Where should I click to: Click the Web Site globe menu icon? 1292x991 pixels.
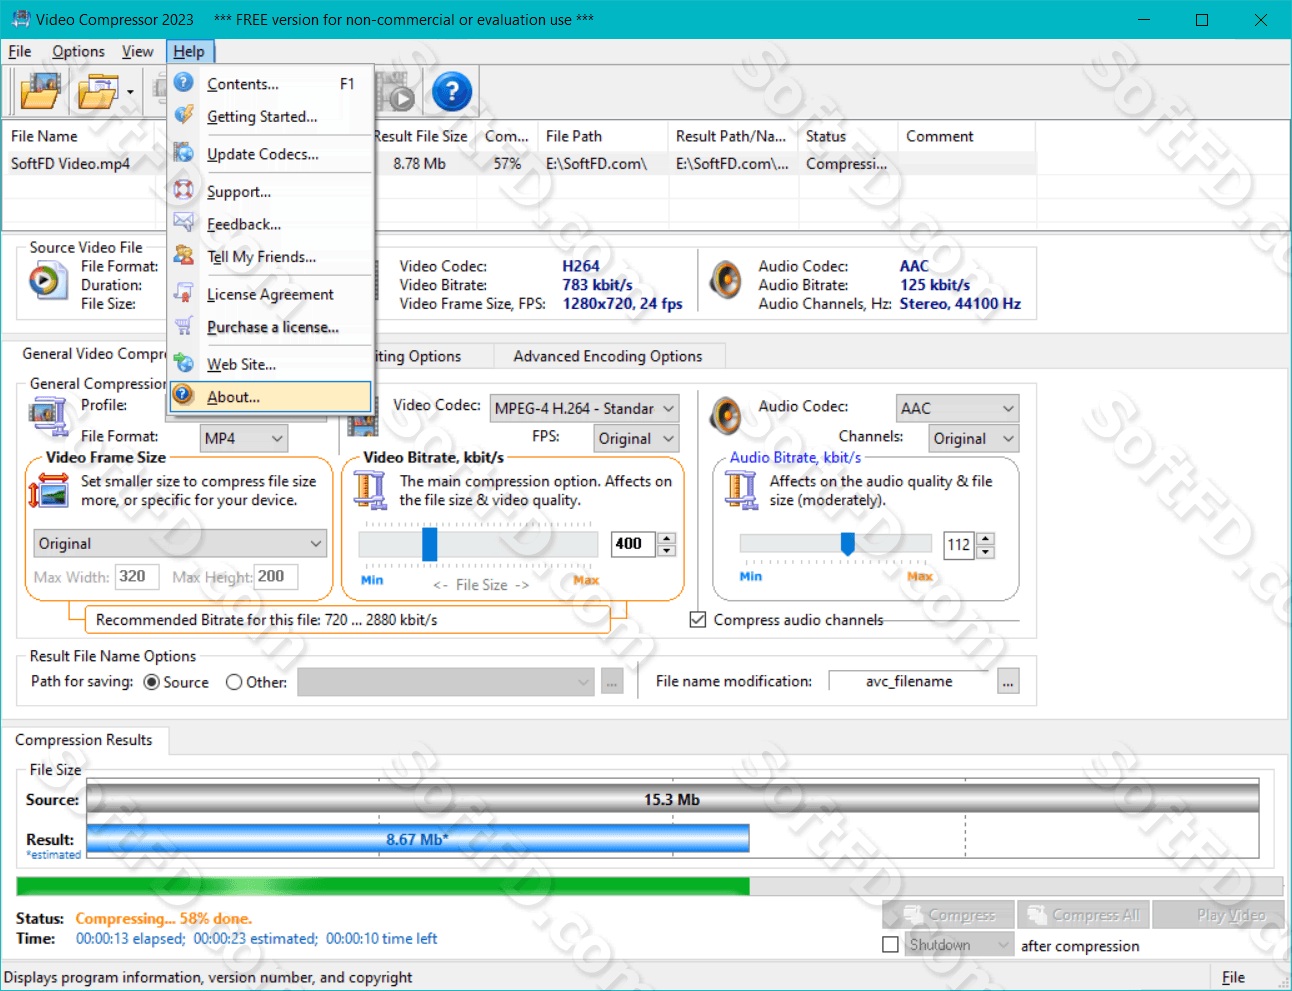(x=184, y=363)
